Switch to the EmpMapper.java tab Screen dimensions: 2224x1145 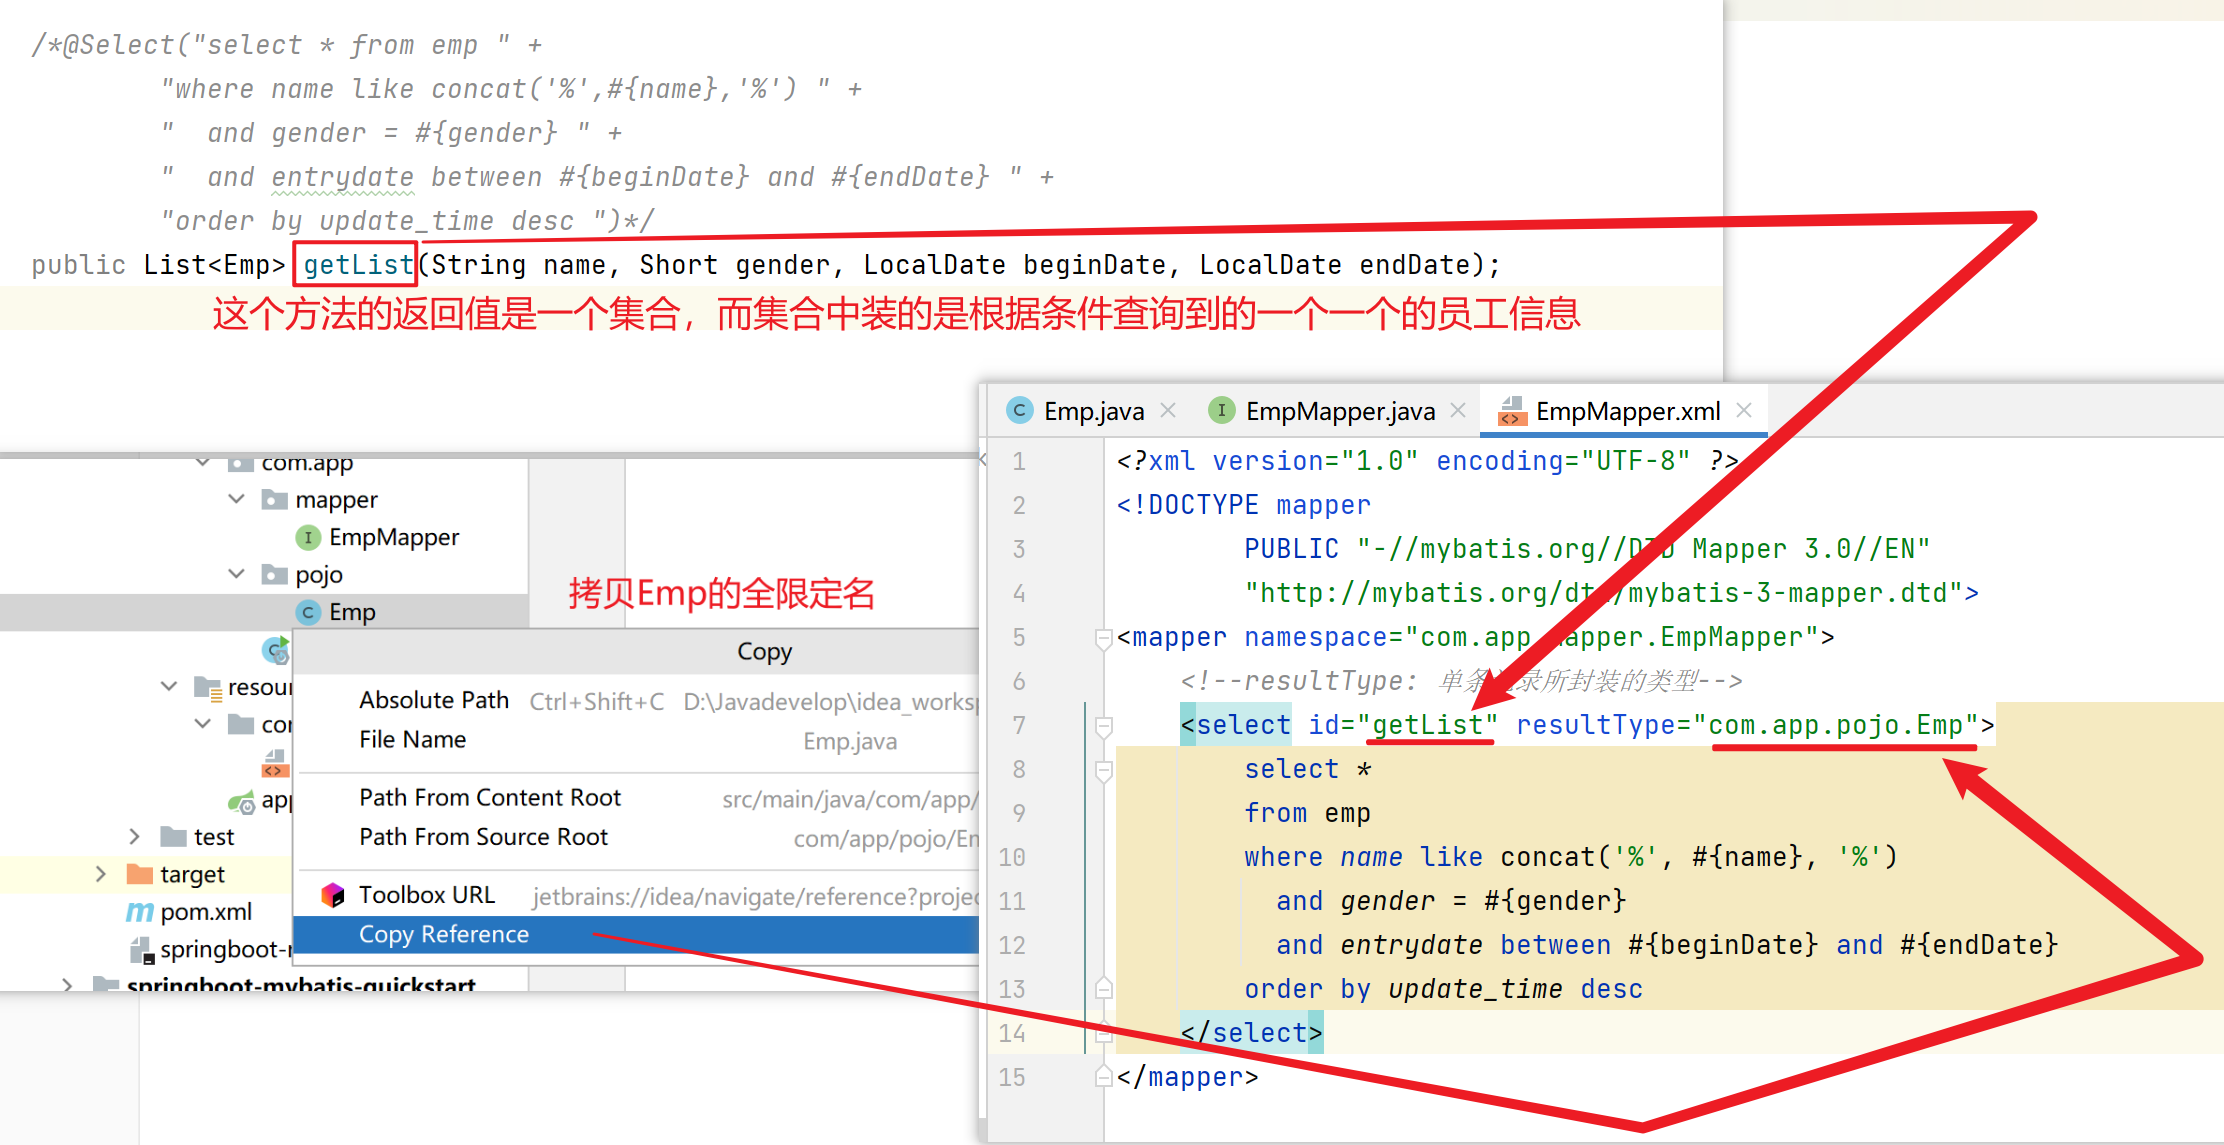click(1339, 411)
